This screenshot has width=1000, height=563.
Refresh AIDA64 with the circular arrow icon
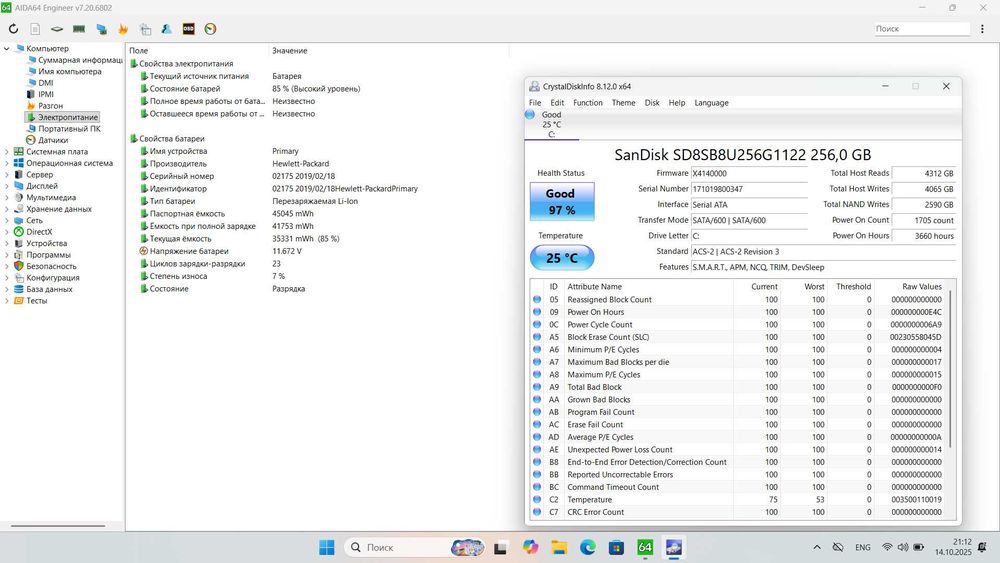pos(13,29)
